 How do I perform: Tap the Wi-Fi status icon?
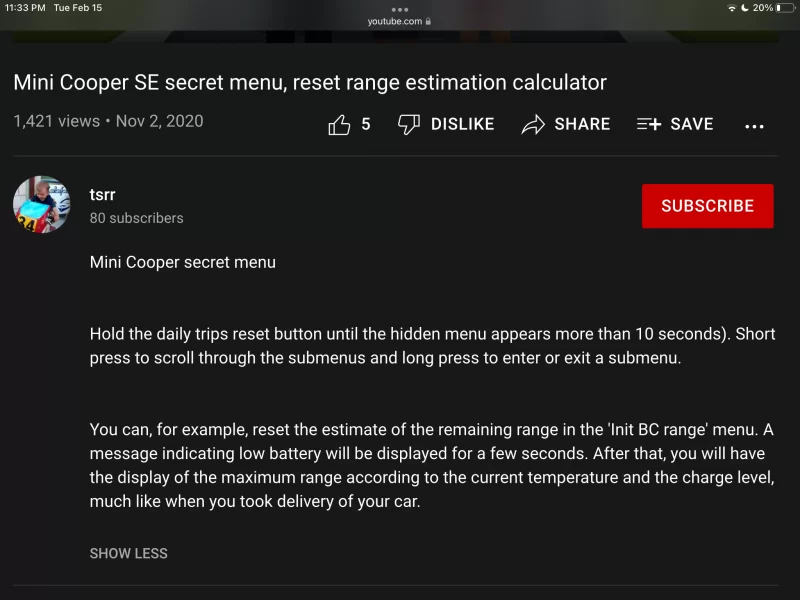(732, 8)
